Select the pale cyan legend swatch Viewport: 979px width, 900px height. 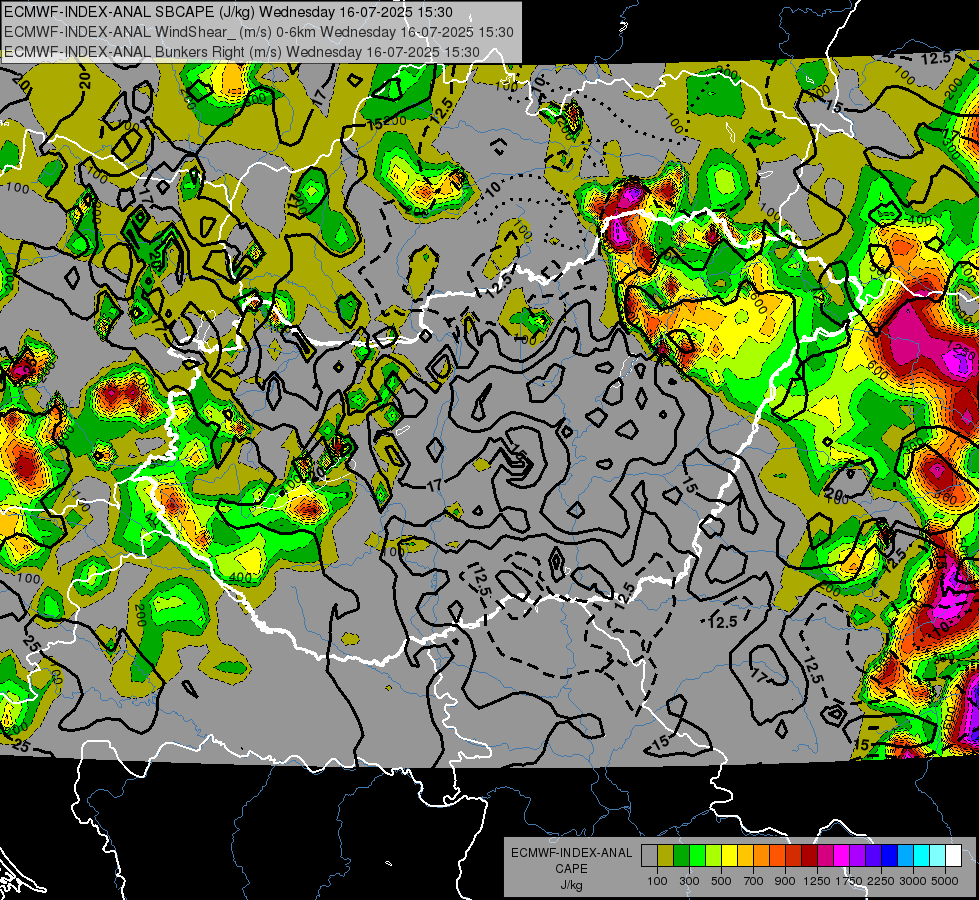[937, 855]
